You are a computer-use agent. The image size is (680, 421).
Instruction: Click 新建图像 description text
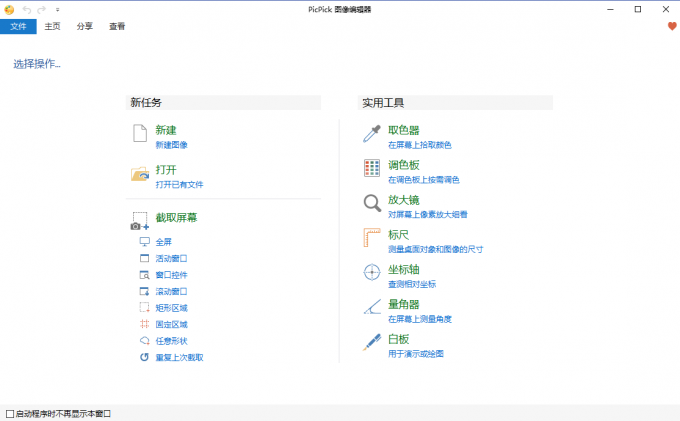(x=171, y=145)
